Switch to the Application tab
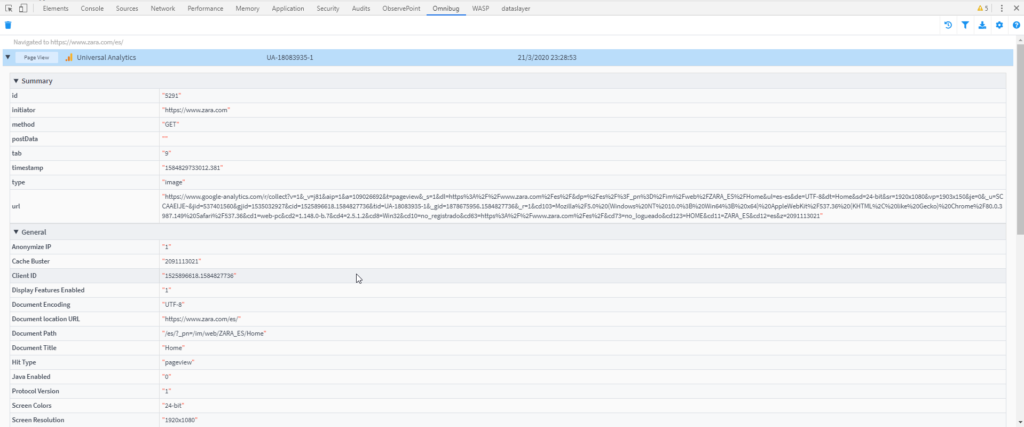1024x427 pixels. (x=288, y=8)
